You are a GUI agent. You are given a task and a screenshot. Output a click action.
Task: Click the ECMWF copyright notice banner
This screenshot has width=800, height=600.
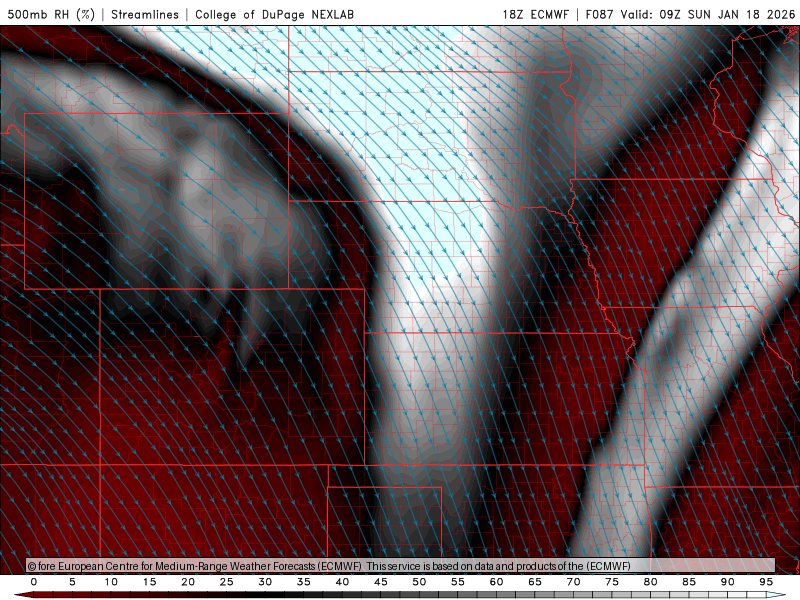[x=401, y=566]
